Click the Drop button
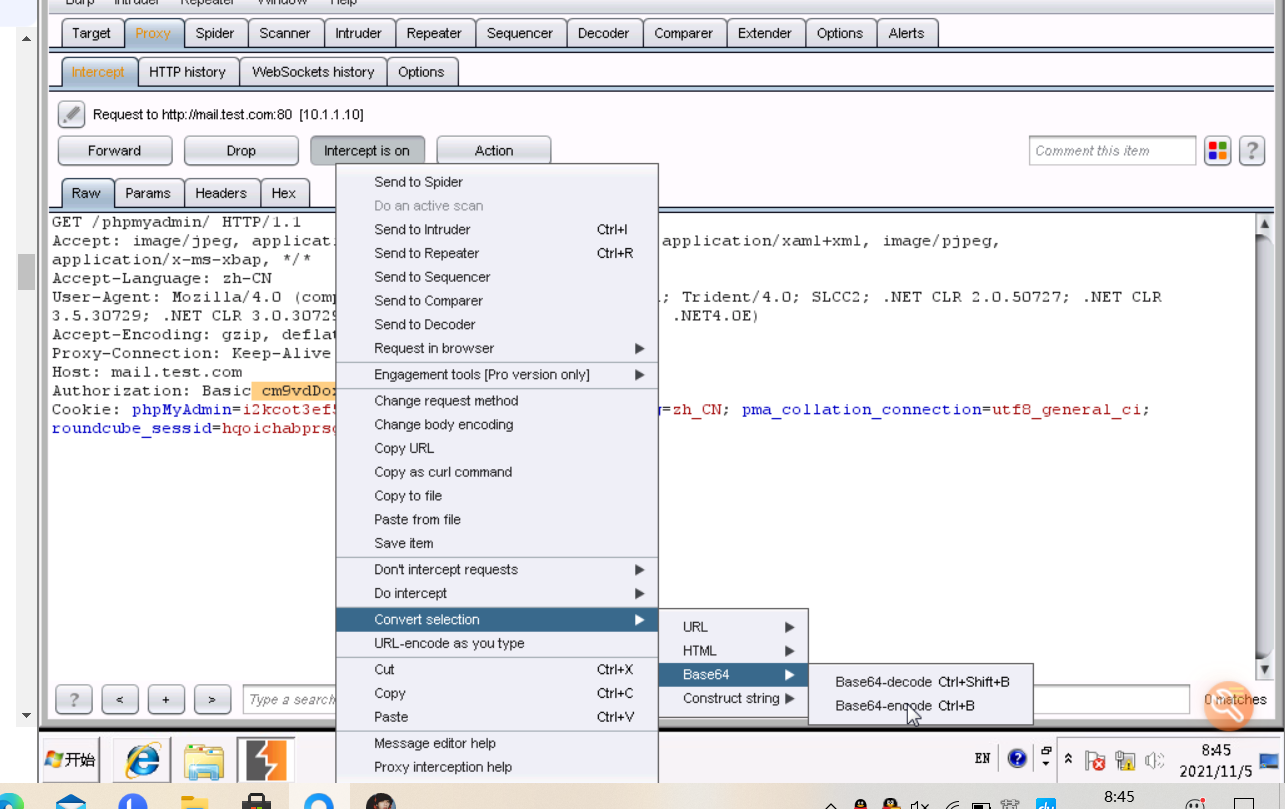This screenshot has height=809, width=1285. point(241,151)
